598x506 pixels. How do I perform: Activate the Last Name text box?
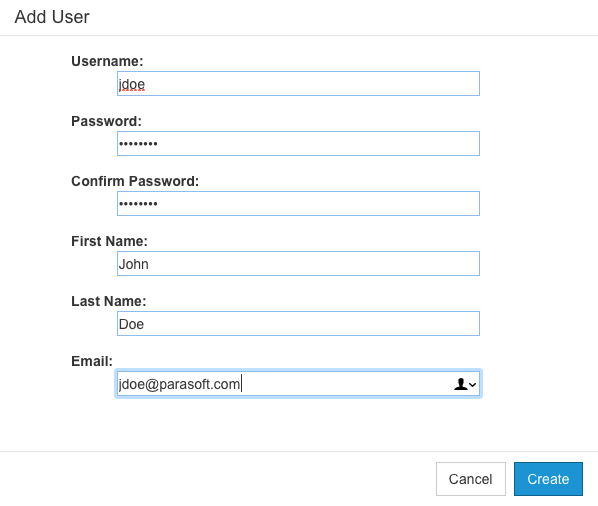click(x=298, y=323)
